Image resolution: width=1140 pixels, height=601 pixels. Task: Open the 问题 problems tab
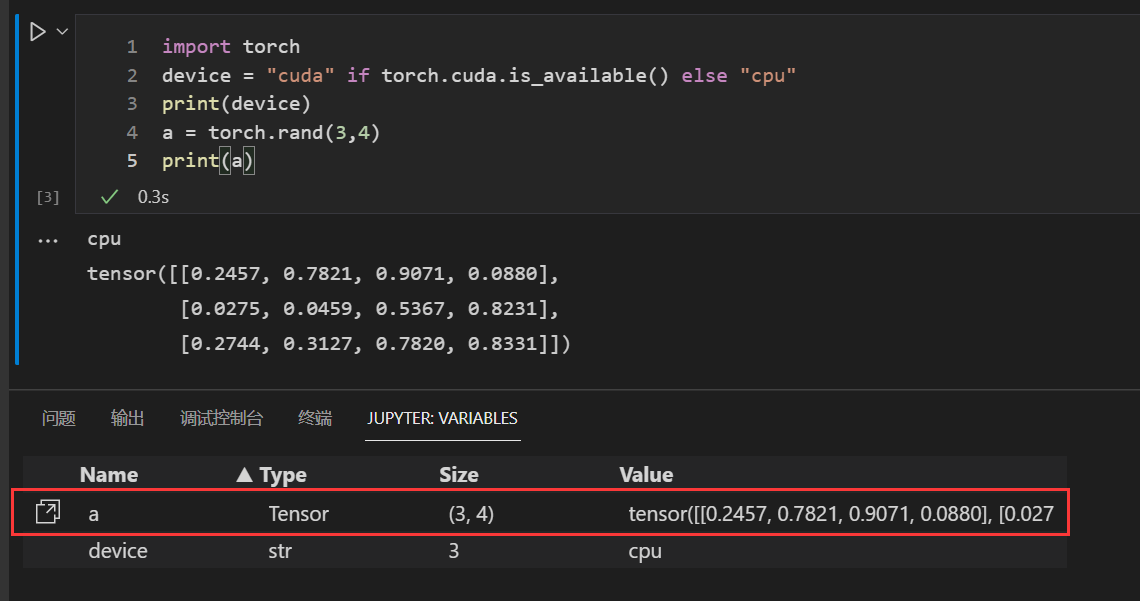coord(58,418)
